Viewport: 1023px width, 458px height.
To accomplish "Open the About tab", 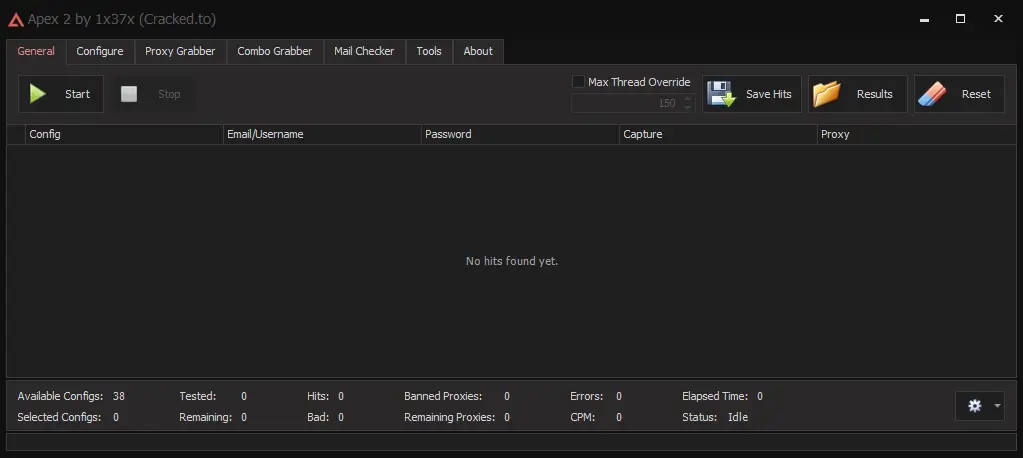I will (478, 51).
